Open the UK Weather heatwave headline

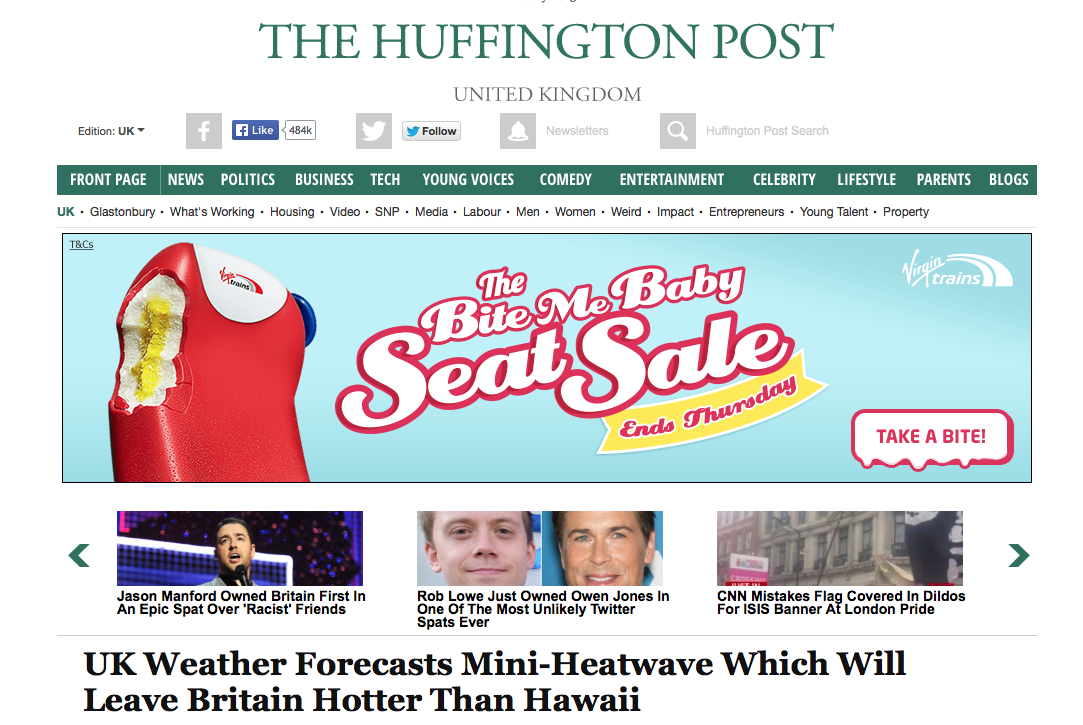click(x=495, y=682)
